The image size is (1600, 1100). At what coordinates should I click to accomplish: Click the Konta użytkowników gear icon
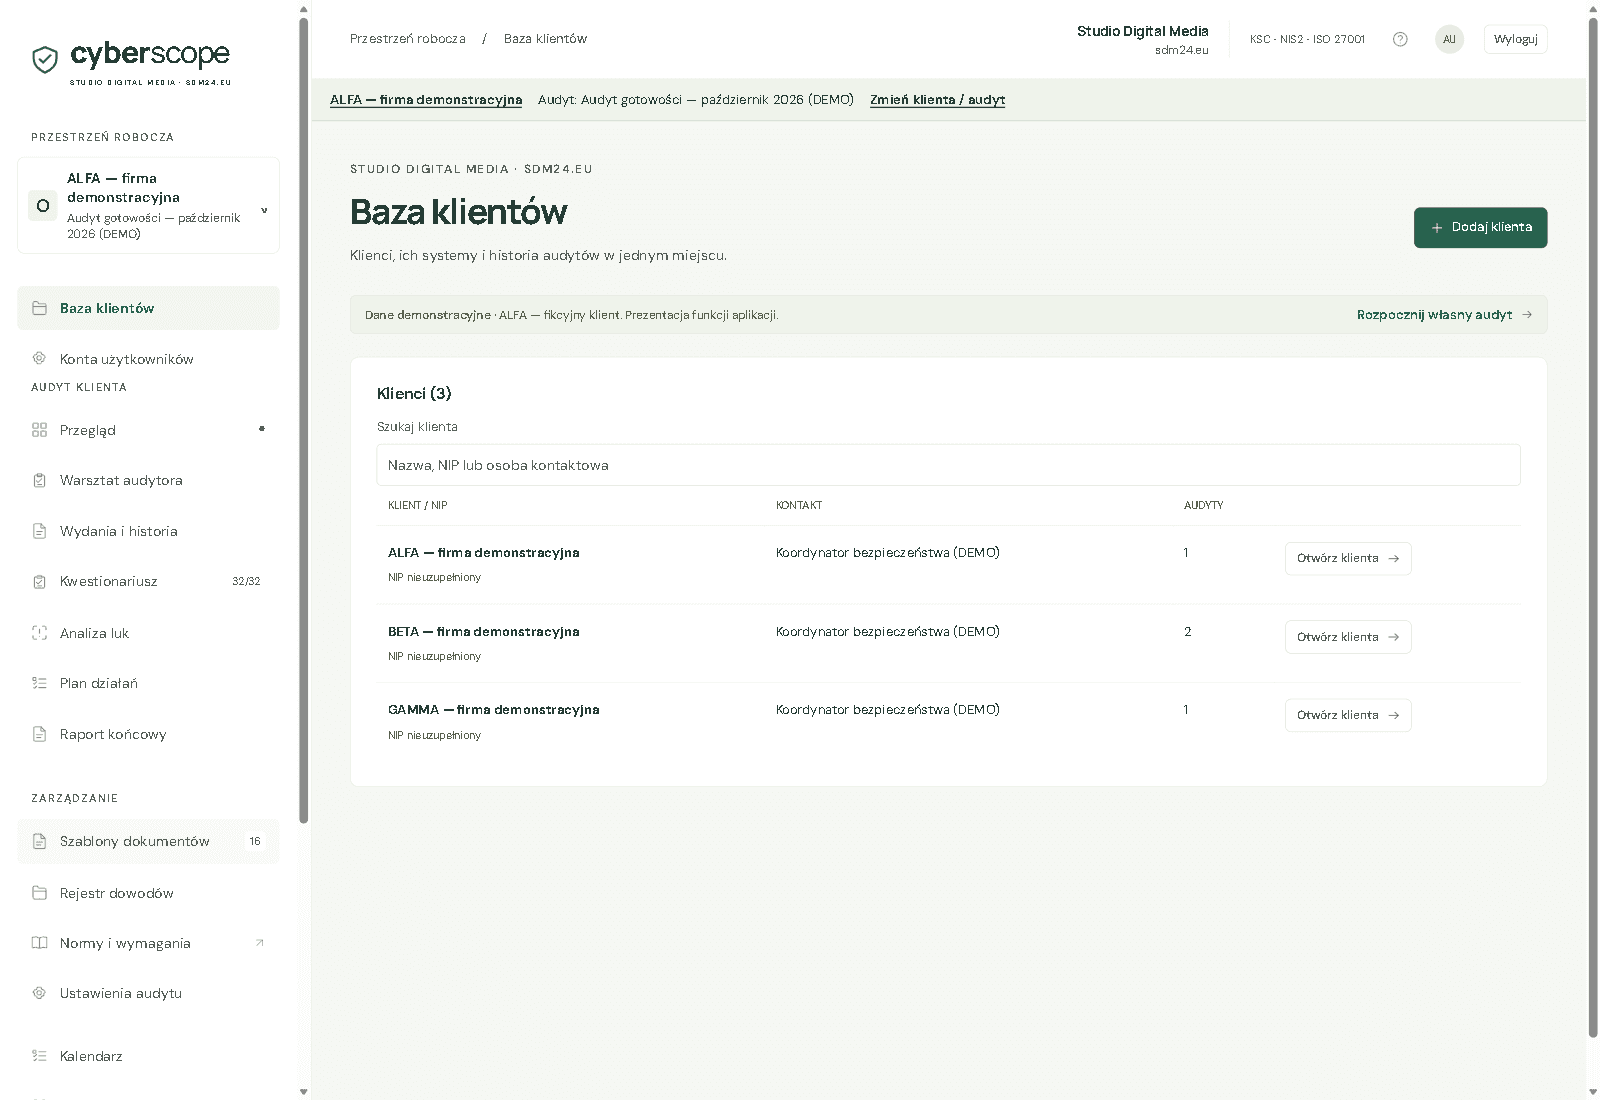39,358
